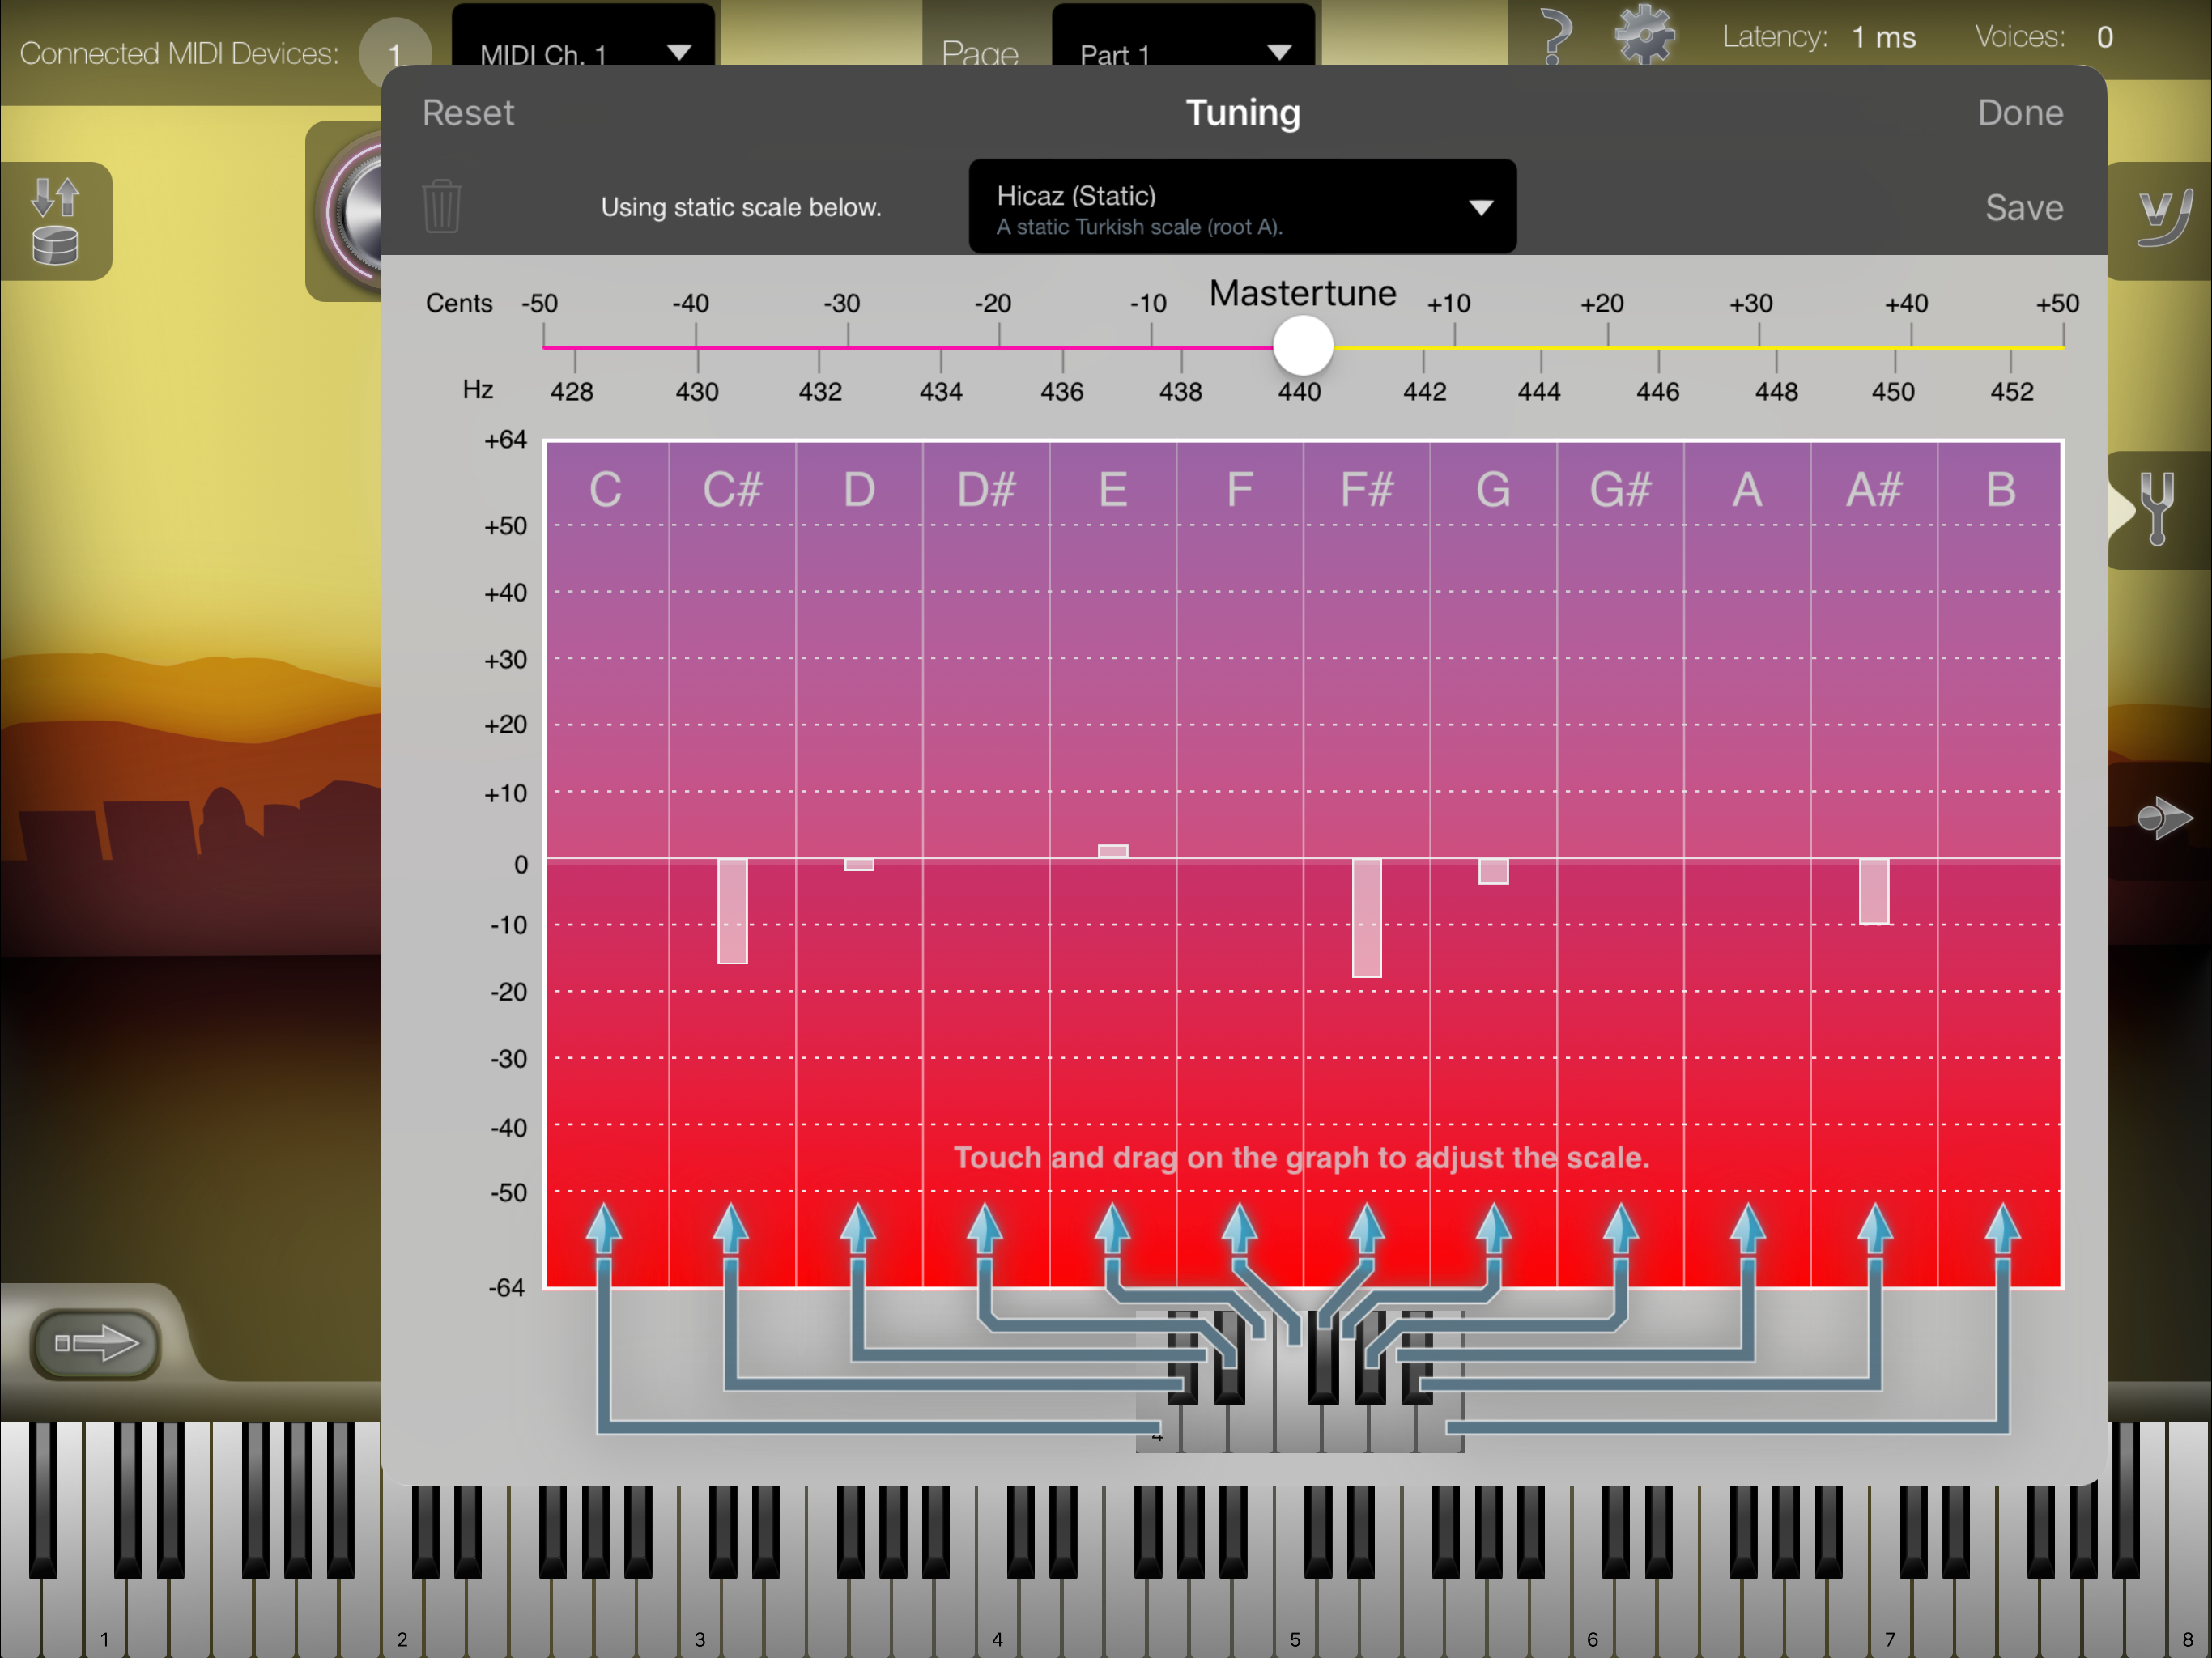Open settings gear icon
This screenshot has width=2212, height=1658.
pyautogui.click(x=1644, y=35)
